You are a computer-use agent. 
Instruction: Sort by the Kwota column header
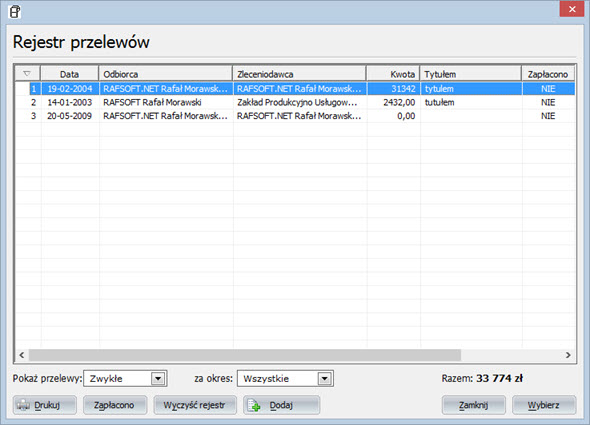(x=393, y=74)
